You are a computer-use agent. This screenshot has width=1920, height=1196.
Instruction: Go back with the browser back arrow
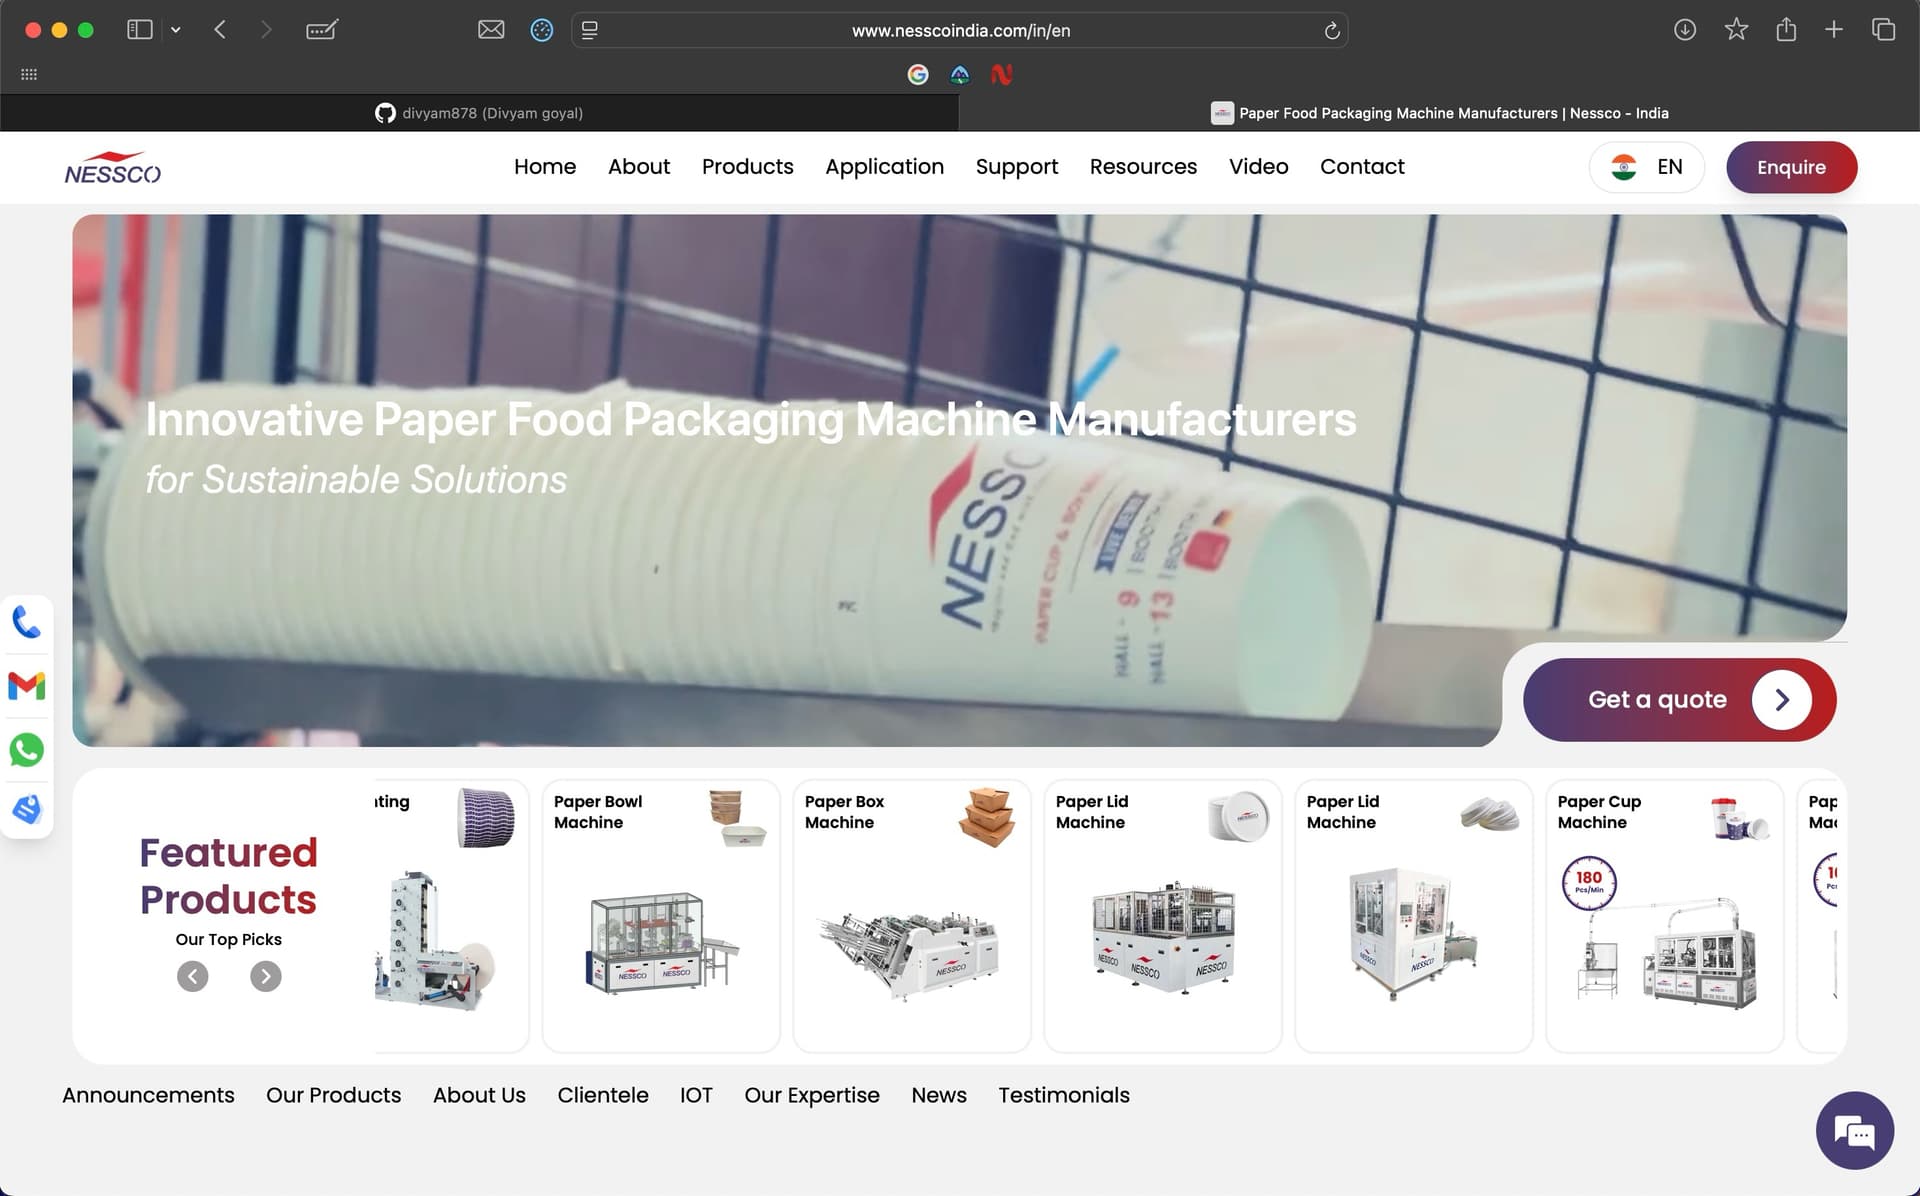click(x=220, y=30)
